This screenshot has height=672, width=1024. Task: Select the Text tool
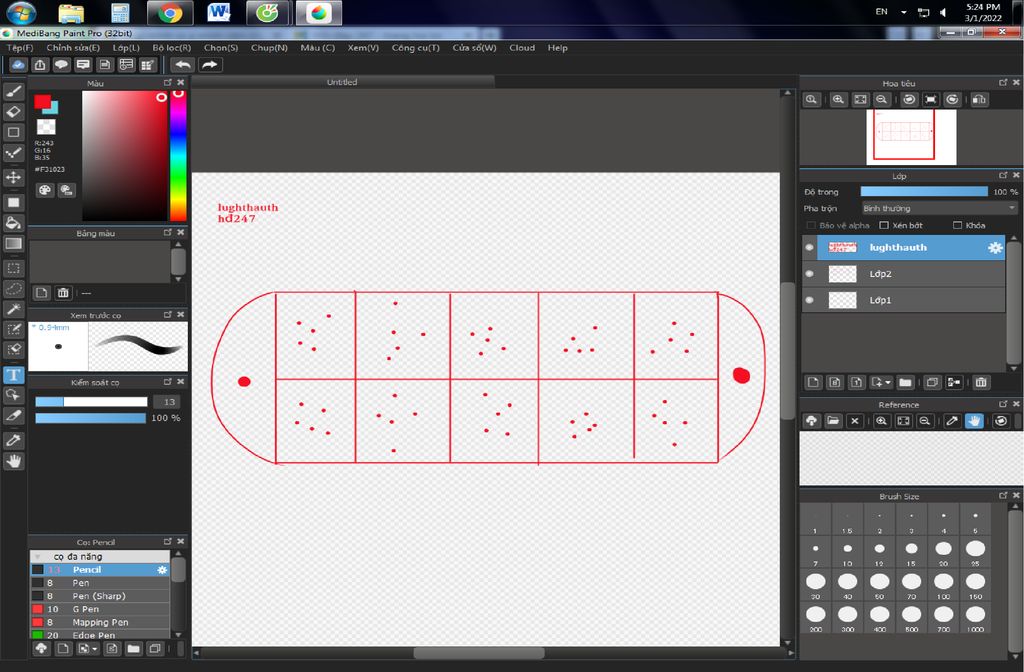coord(14,375)
